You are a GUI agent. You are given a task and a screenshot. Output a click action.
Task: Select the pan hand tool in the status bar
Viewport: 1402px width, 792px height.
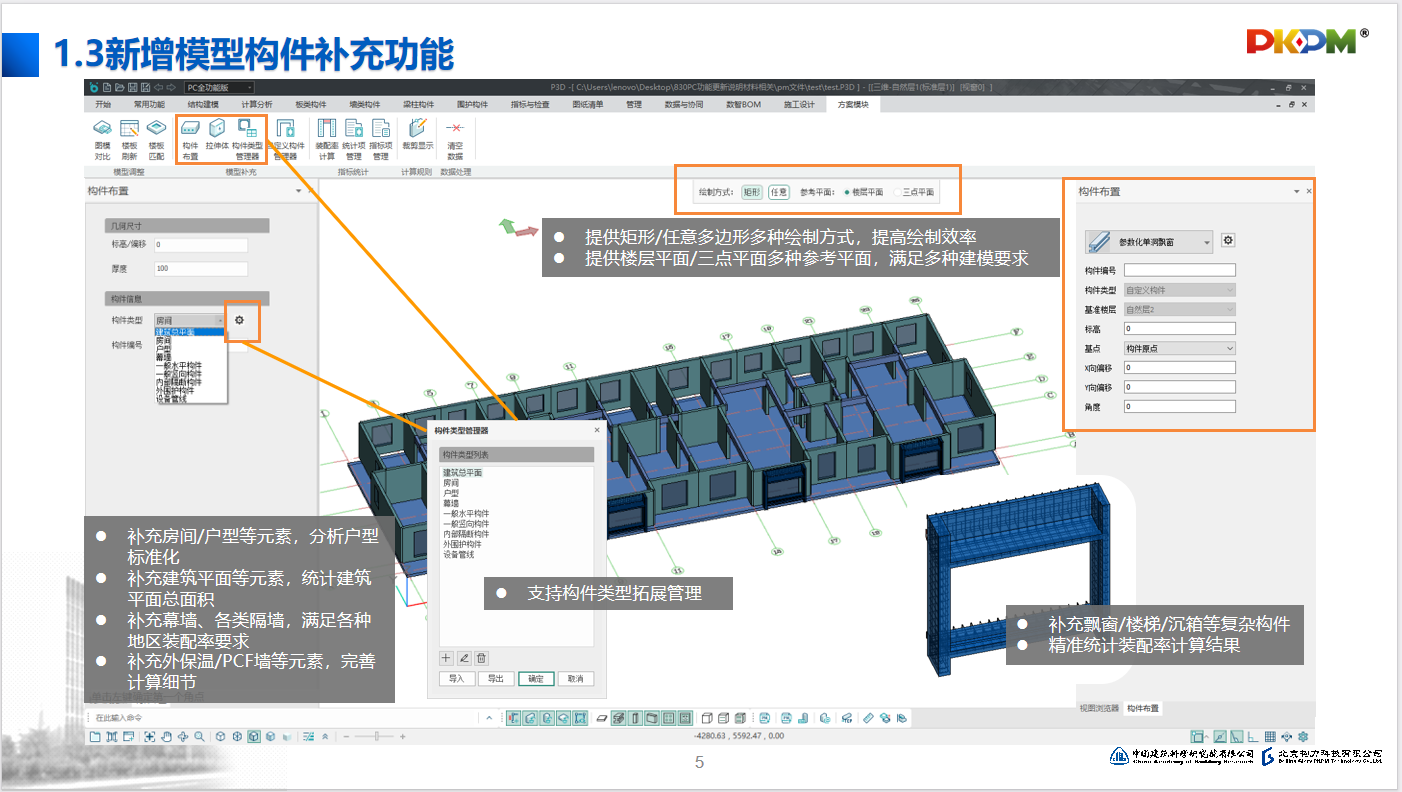pos(167,737)
